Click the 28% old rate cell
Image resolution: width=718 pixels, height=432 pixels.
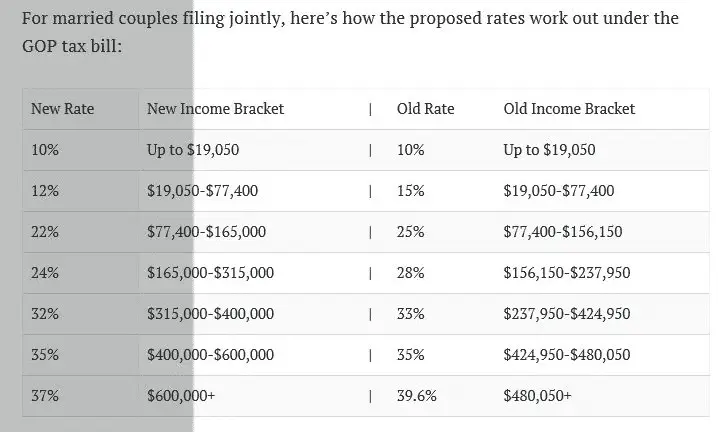tap(410, 273)
